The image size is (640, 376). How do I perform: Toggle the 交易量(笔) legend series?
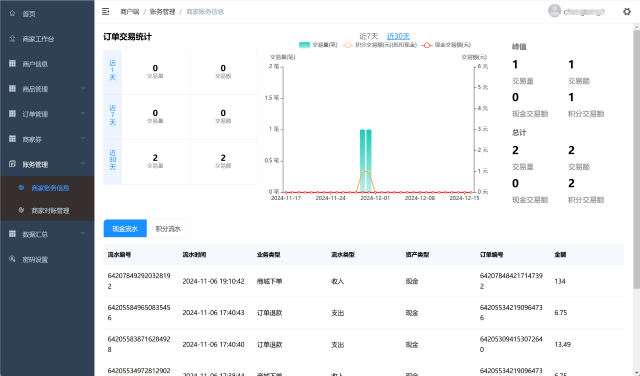[x=318, y=45]
